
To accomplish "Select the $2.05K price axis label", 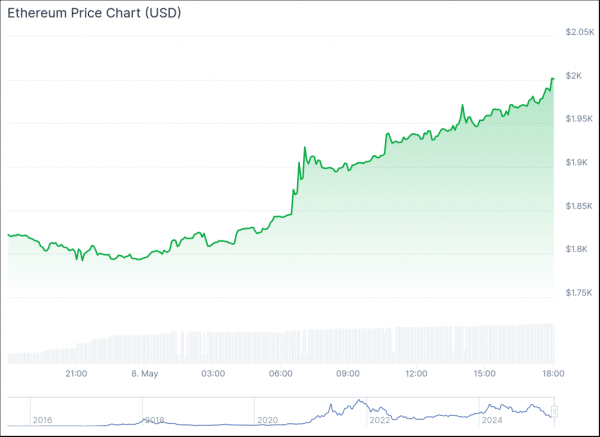I will pyautogui.click(x=578, y=33).
